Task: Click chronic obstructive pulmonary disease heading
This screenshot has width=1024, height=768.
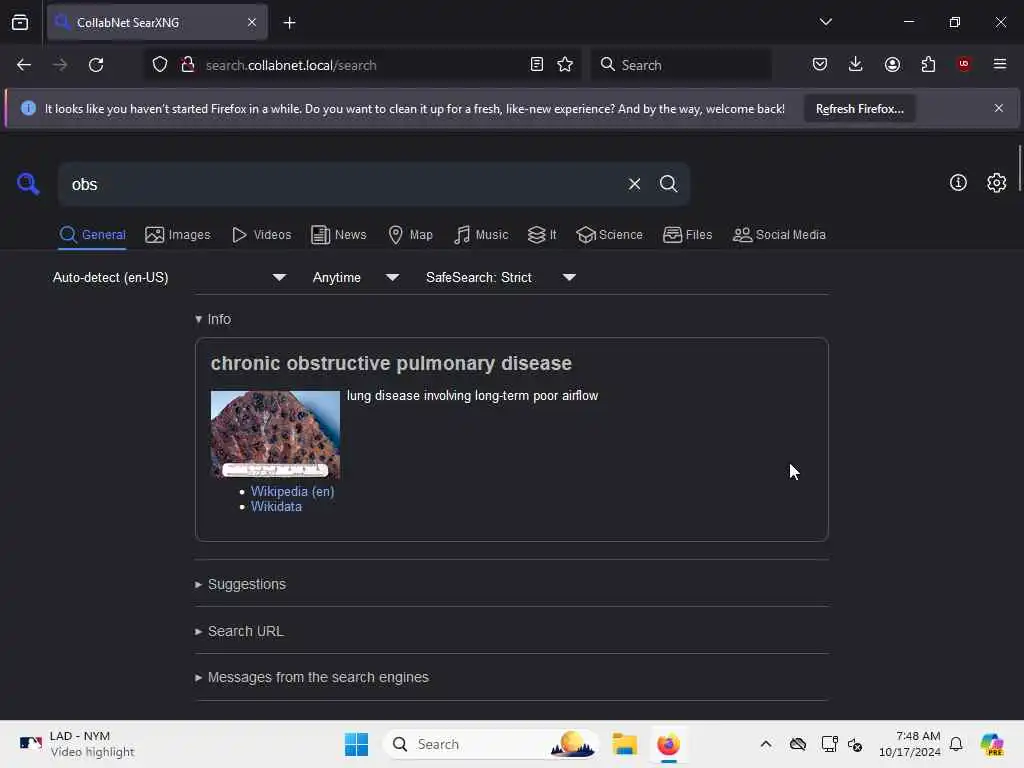Action: coord(391,363)
